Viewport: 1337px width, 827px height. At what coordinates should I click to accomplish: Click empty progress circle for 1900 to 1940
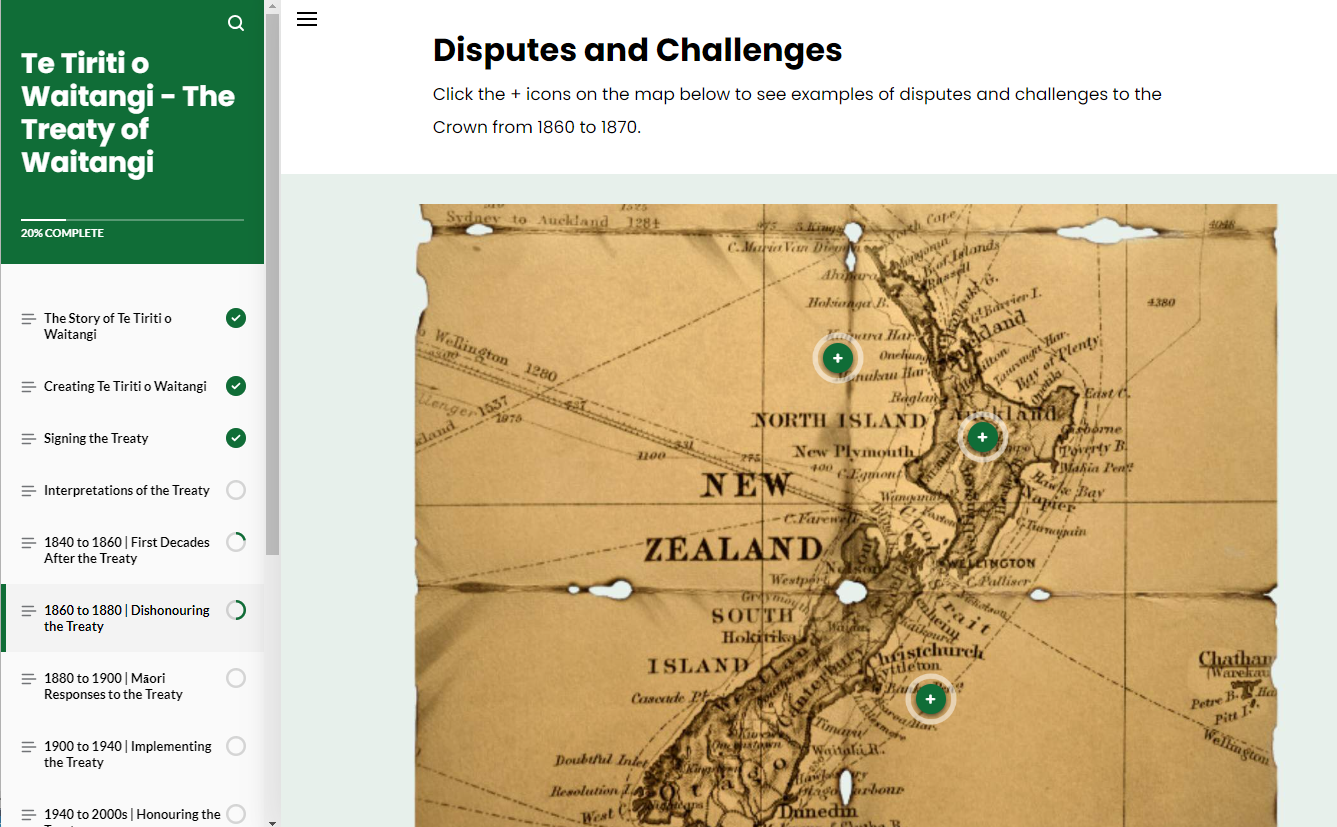tap(236, 746)
